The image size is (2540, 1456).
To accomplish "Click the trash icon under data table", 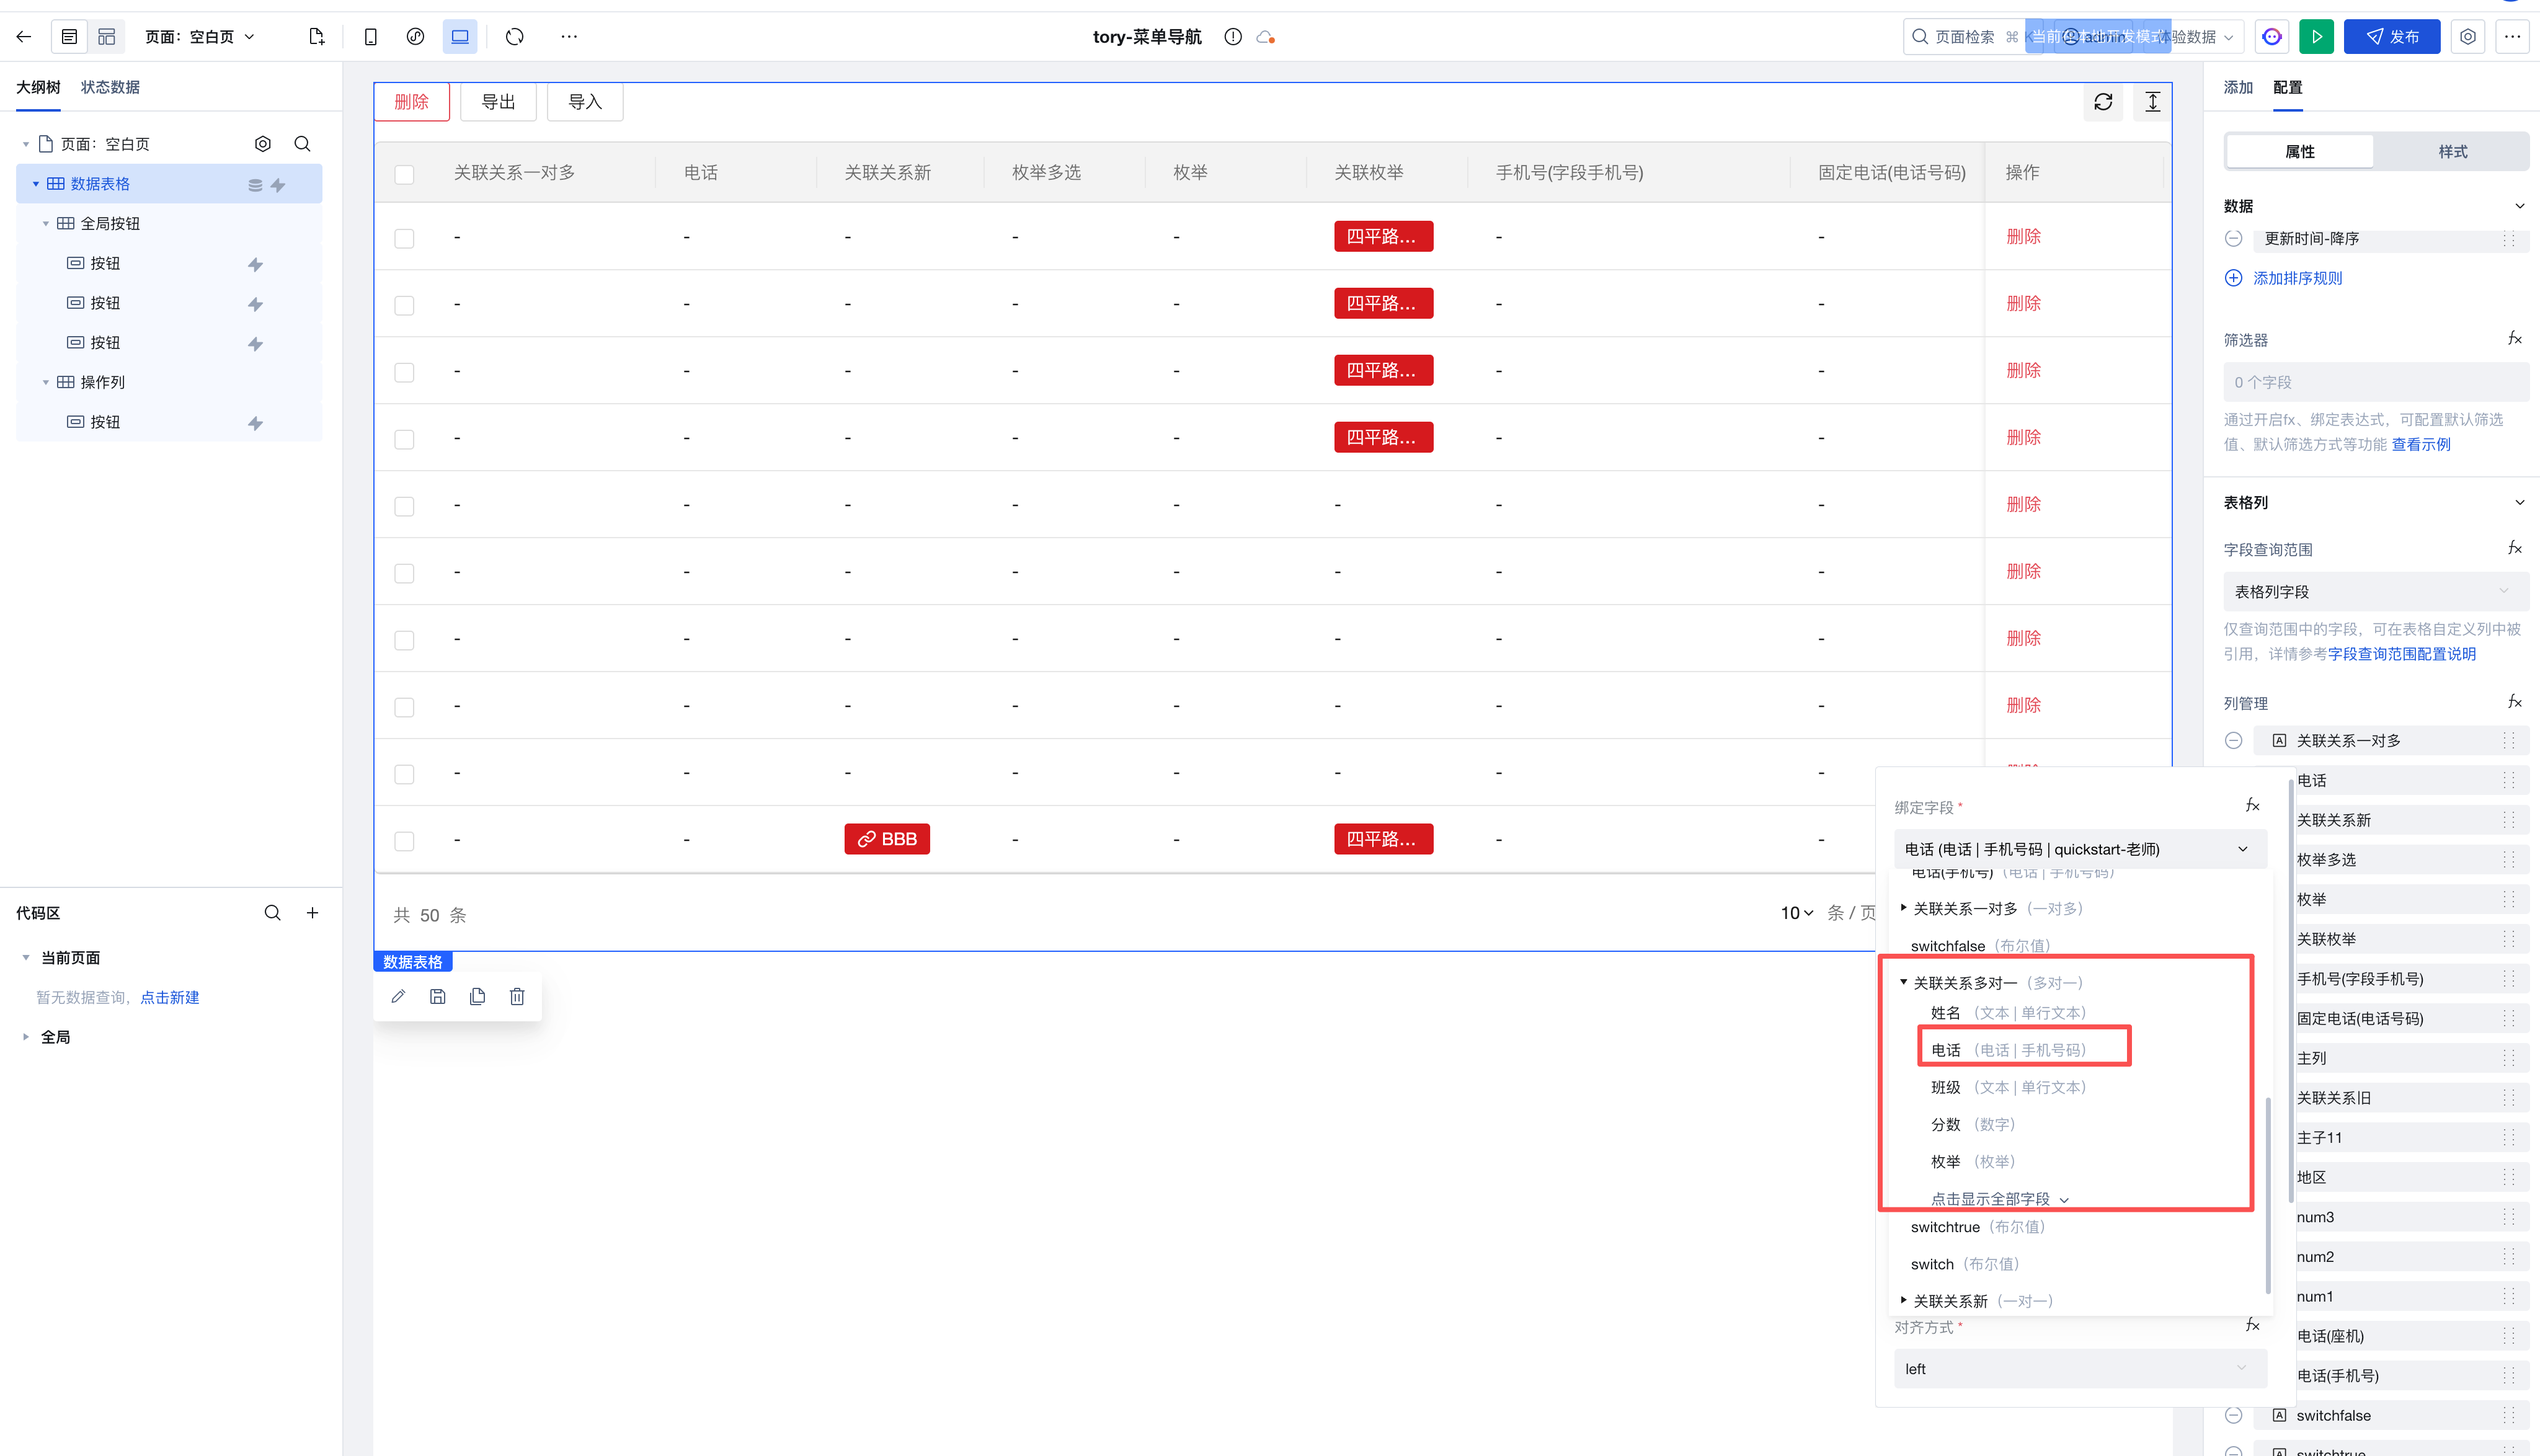I will coord(517,997).
